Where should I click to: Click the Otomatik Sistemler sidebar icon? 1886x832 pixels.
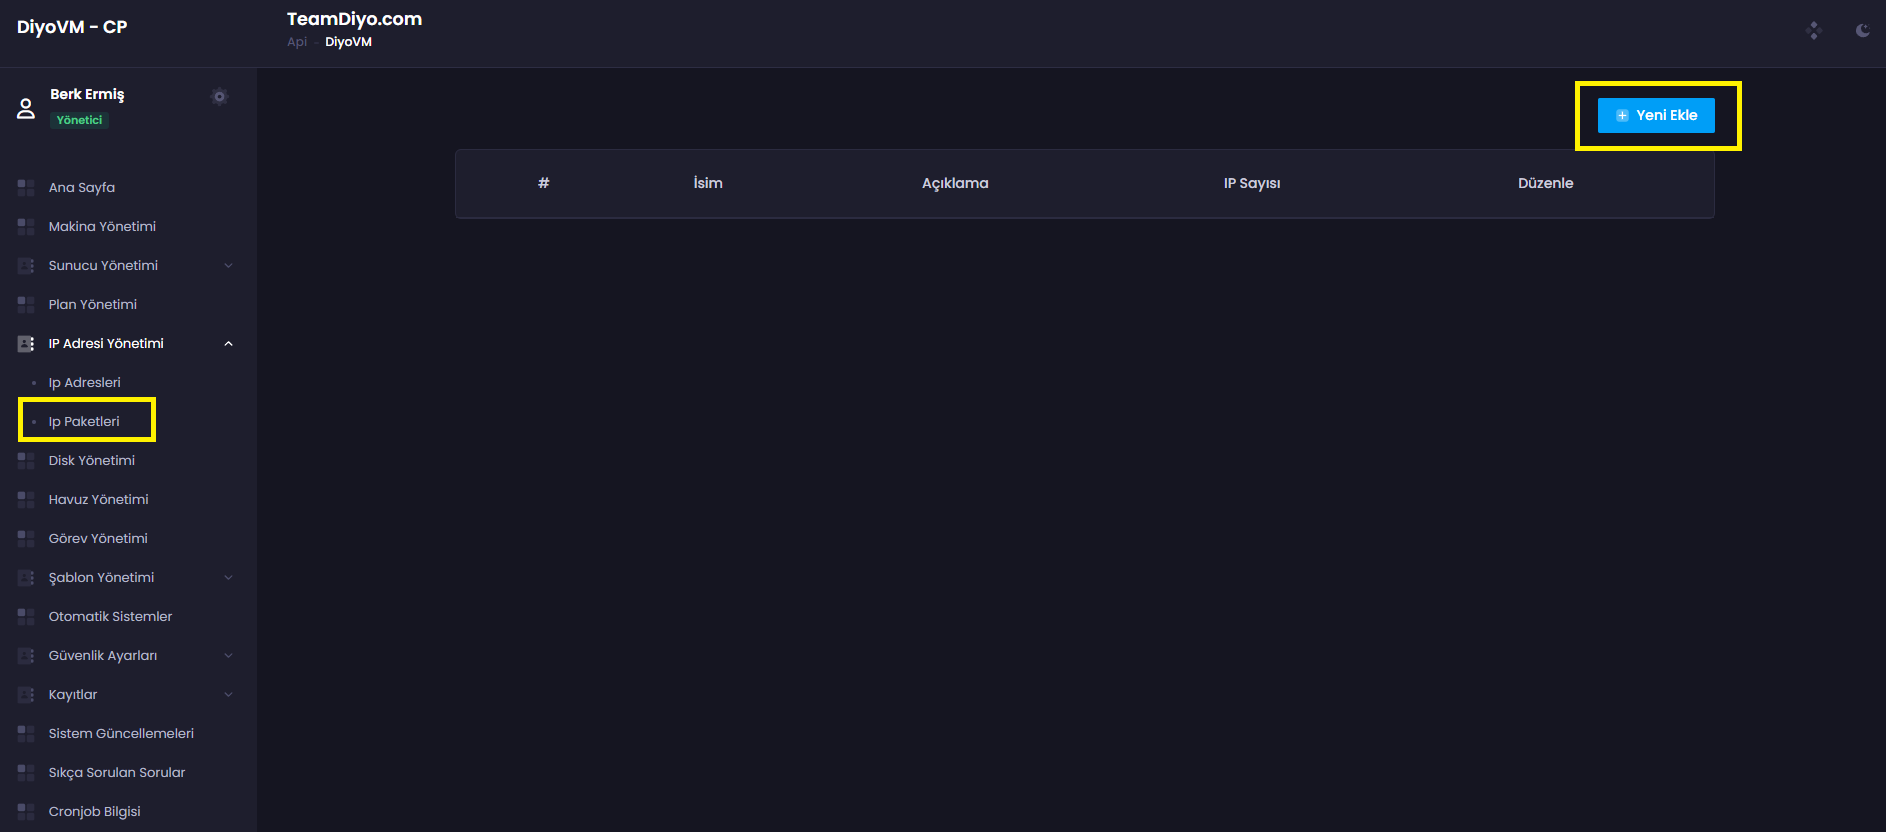pyautogui.click(x=26, y=616)
